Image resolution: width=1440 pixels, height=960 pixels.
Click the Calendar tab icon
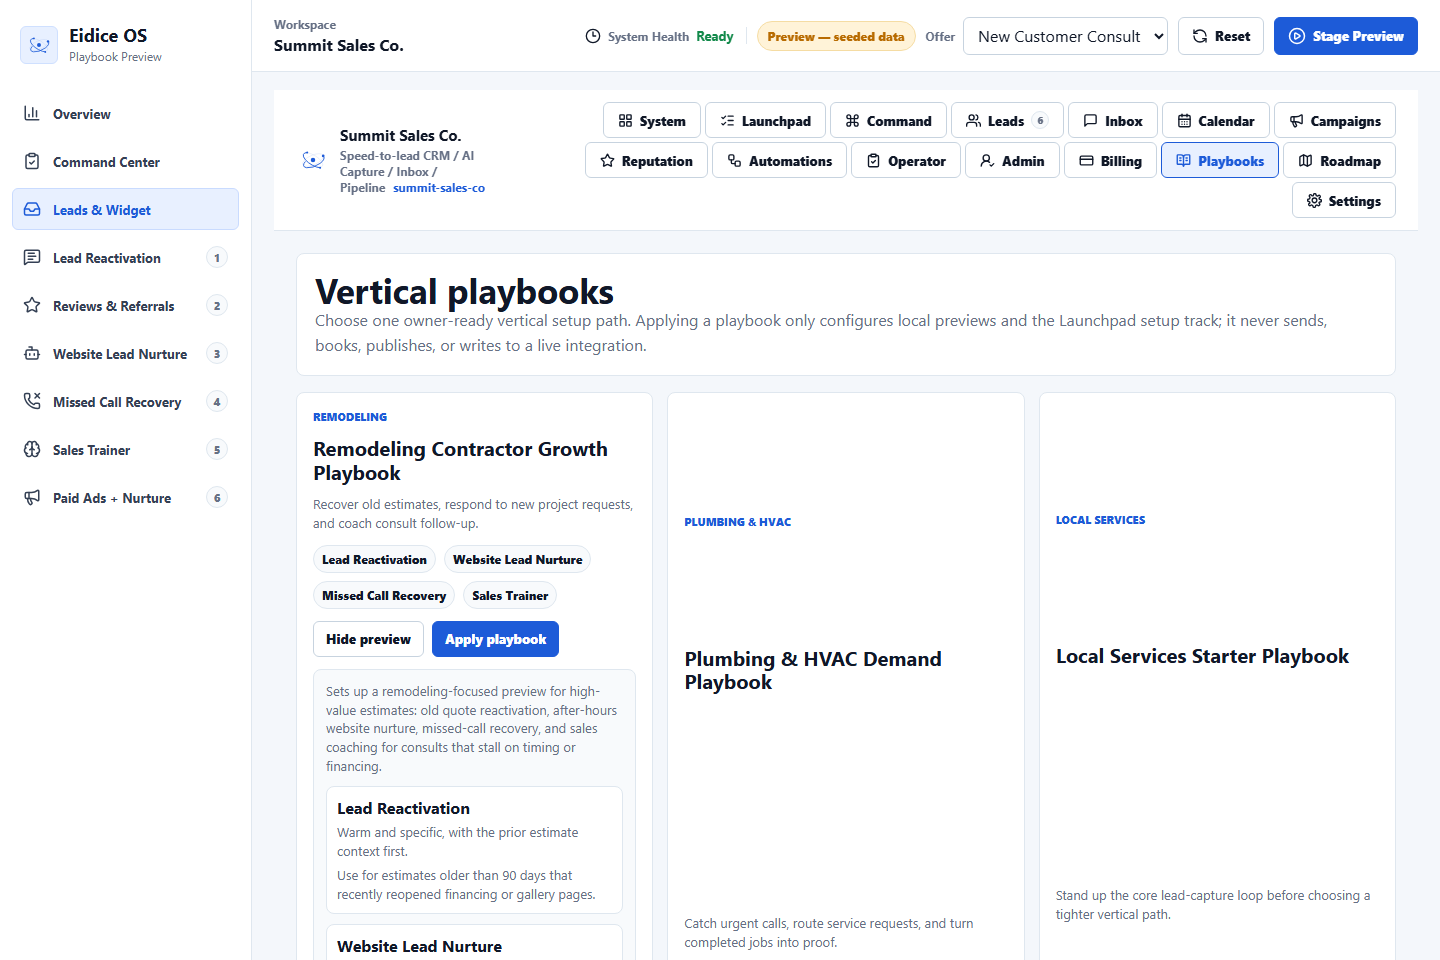[1184, 120]
